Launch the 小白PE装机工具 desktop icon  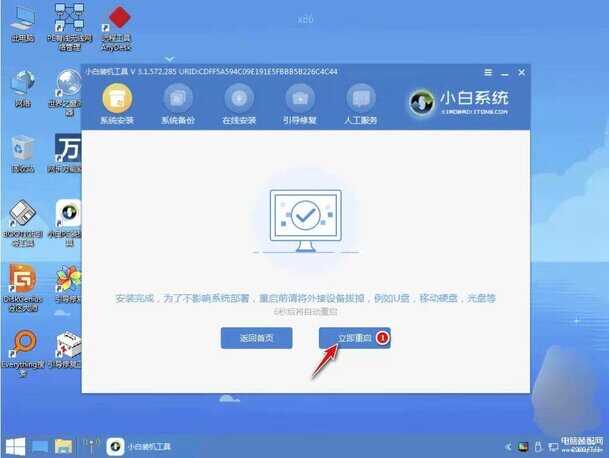(67, 223)
